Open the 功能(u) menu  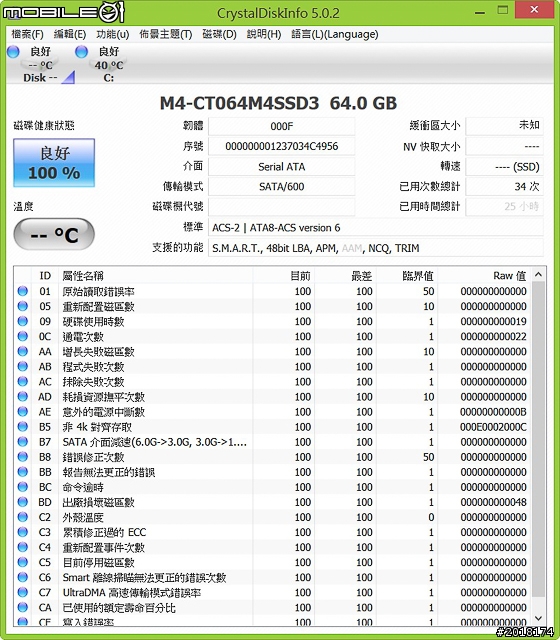(113, 34)
